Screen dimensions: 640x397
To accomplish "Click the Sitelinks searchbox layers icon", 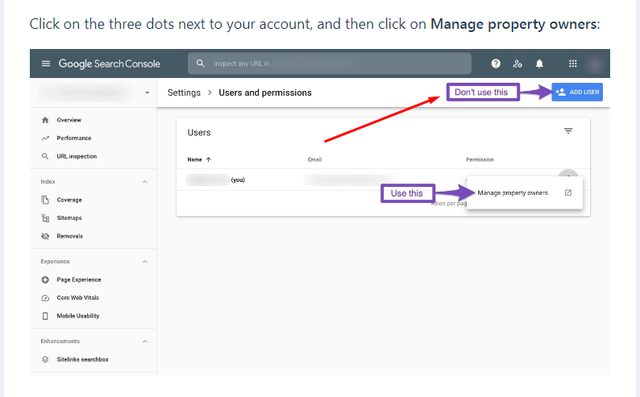I will pos(45,359).
